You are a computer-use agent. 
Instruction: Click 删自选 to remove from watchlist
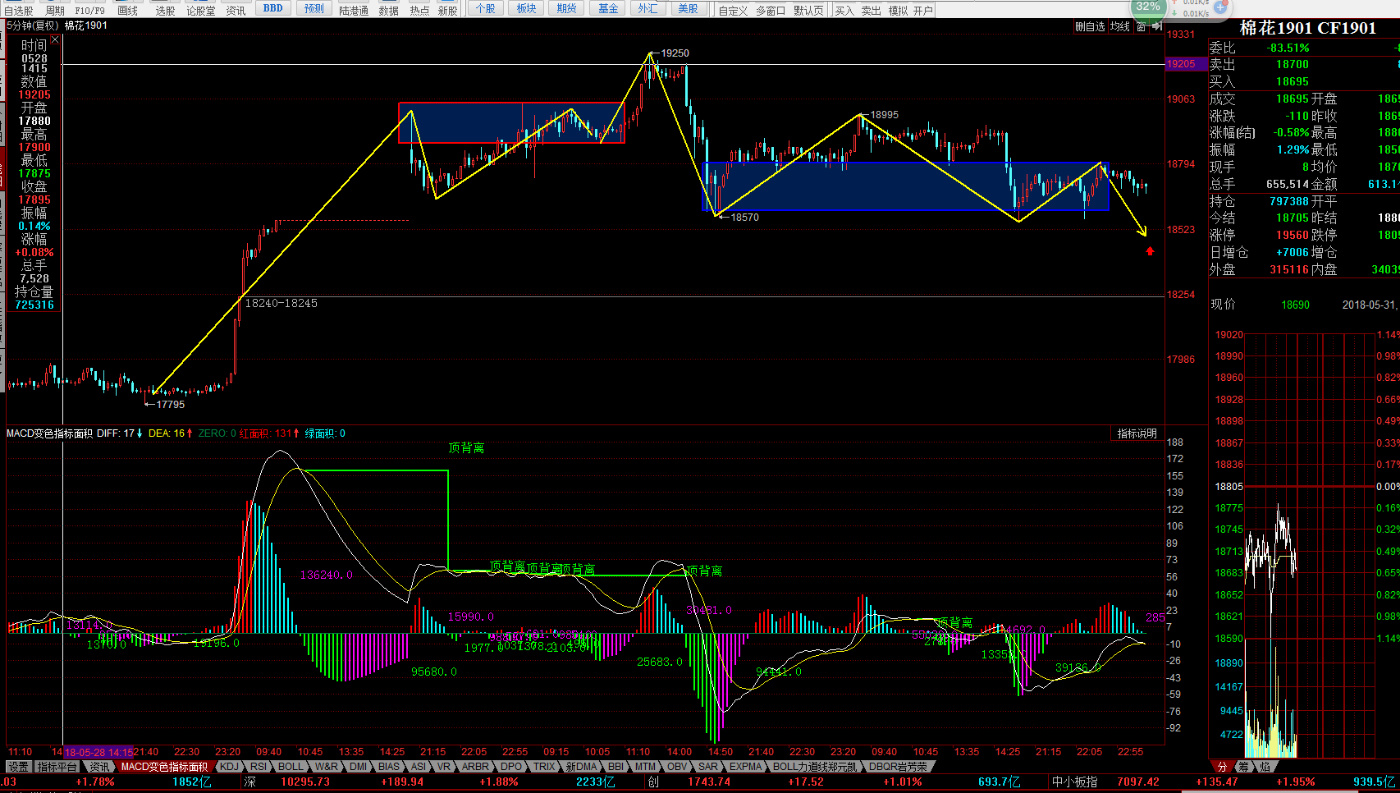(x=1091, y=26)
